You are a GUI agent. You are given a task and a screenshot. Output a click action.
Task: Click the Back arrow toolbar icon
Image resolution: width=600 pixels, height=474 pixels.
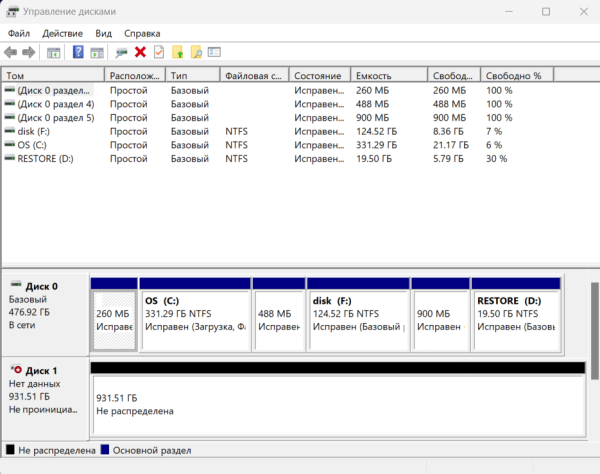[x=11, y=52]
